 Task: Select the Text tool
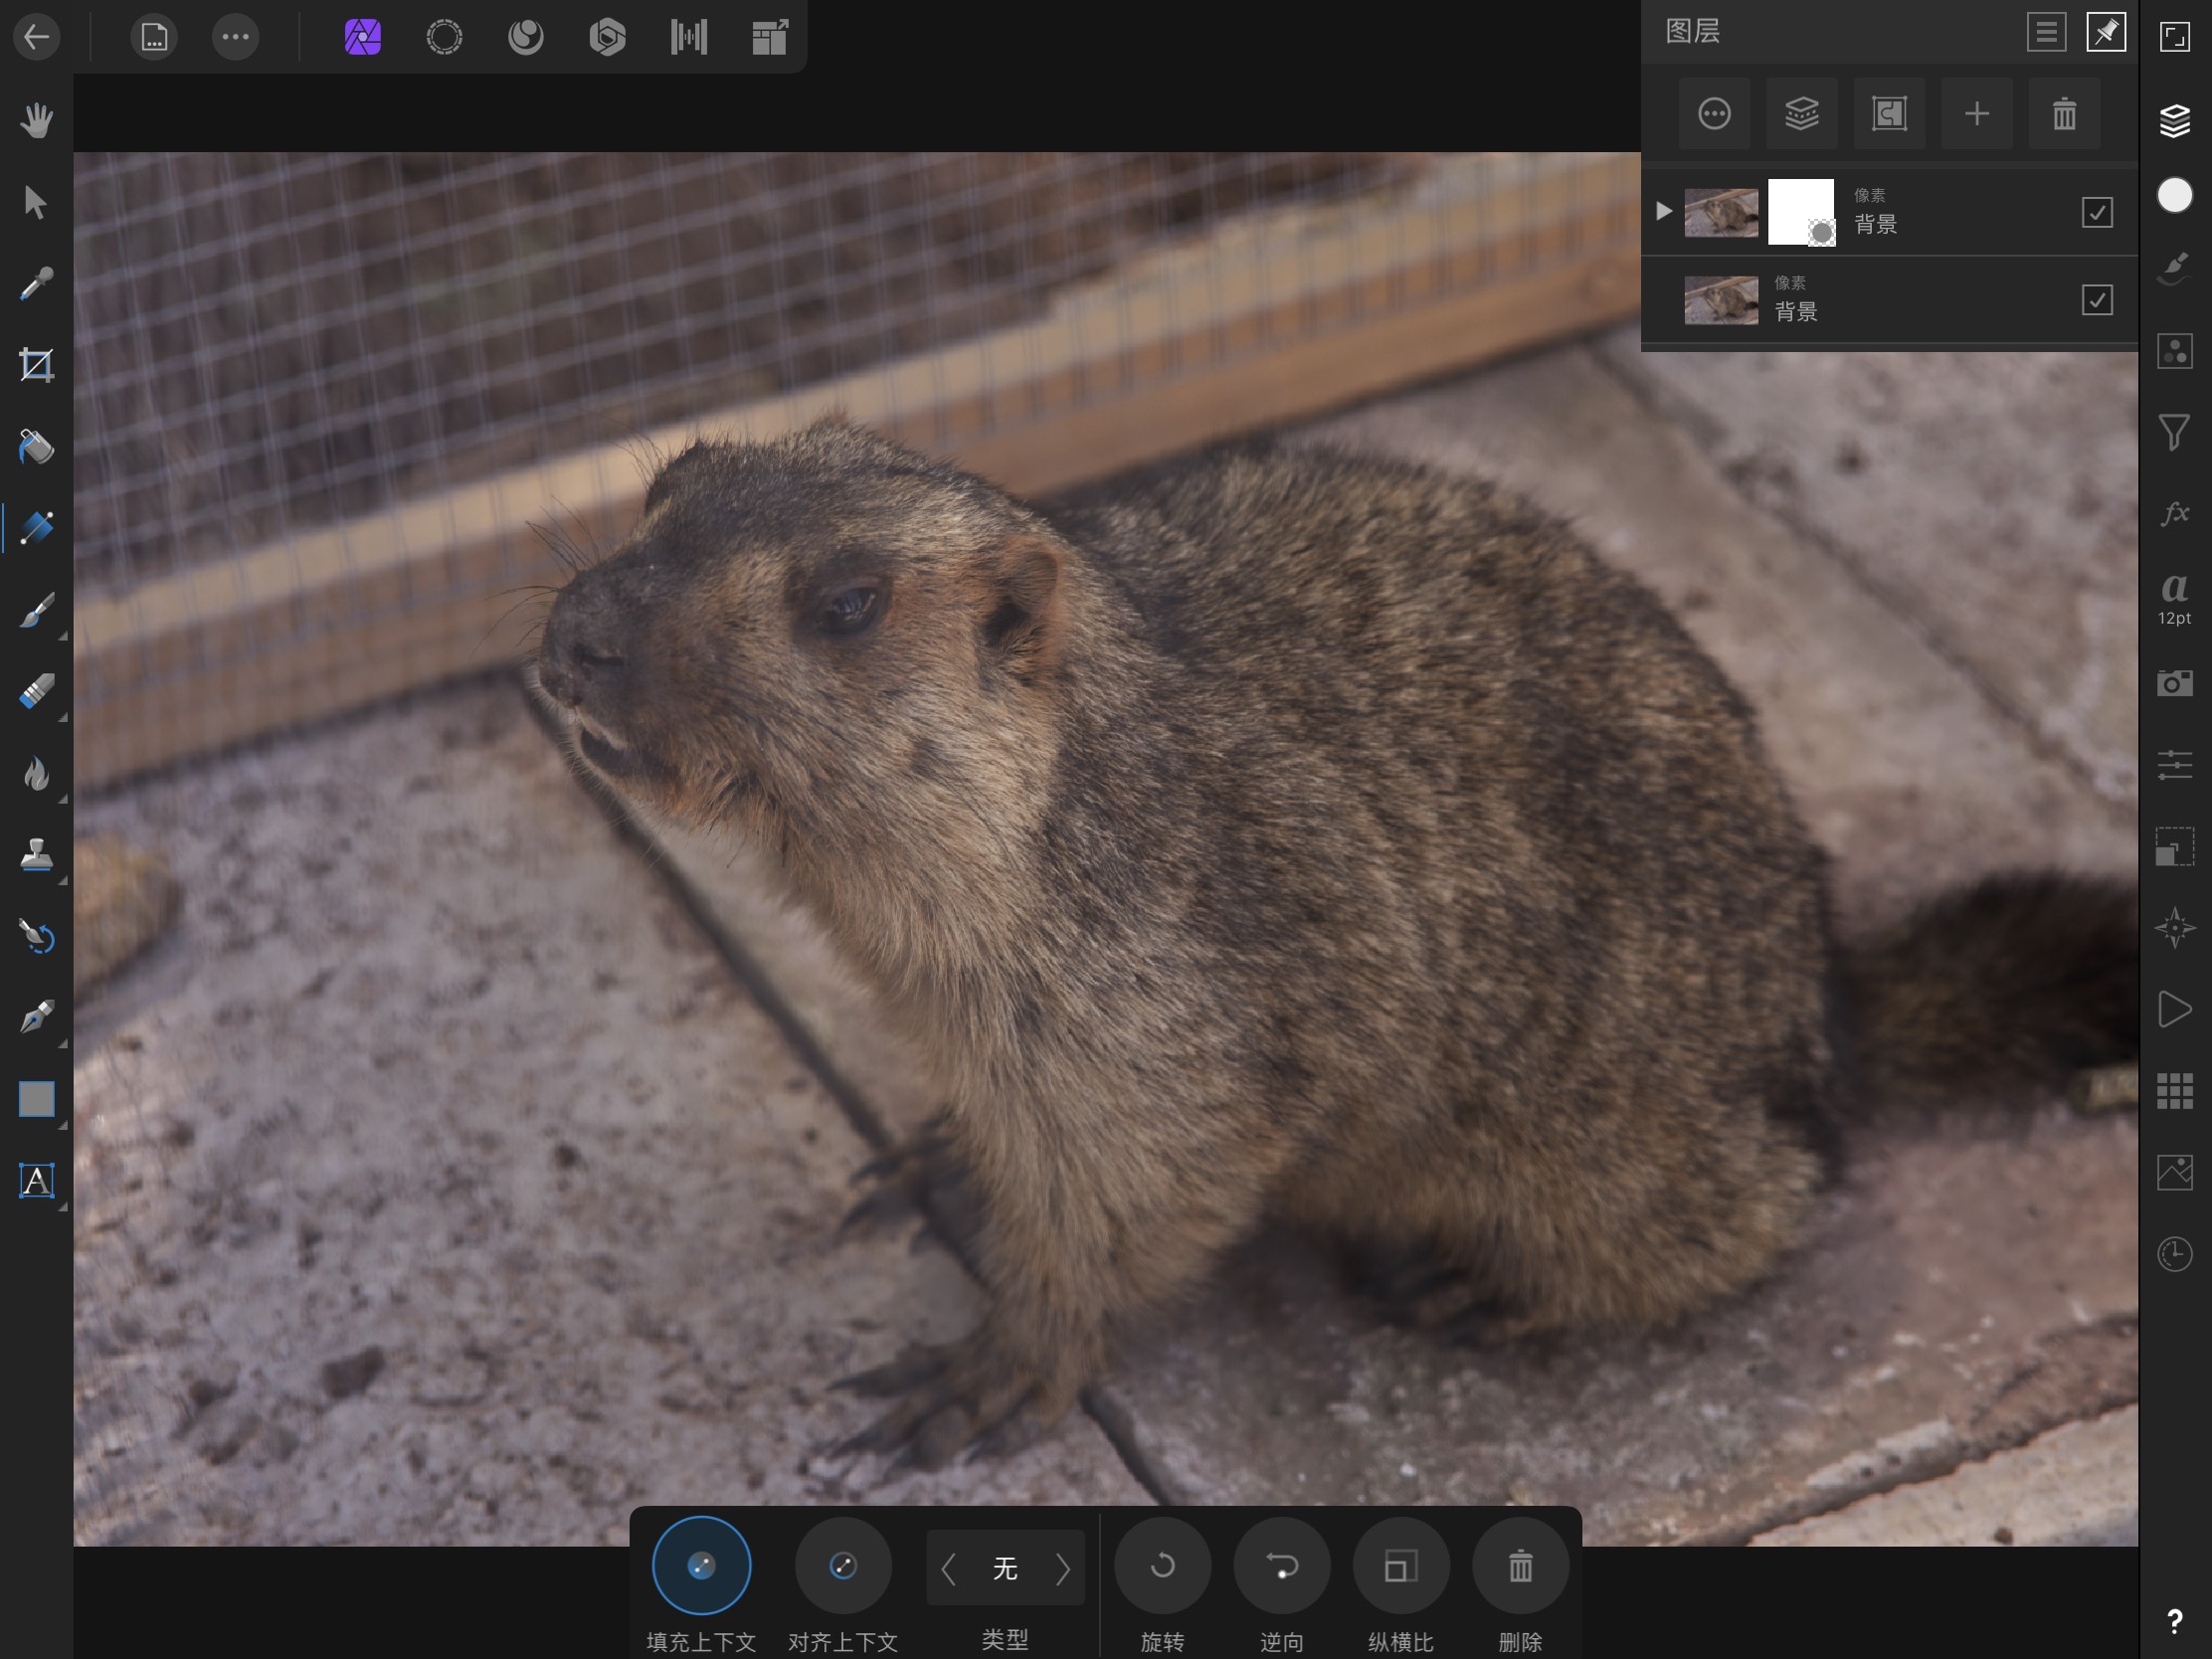(x=37, y=1181)
